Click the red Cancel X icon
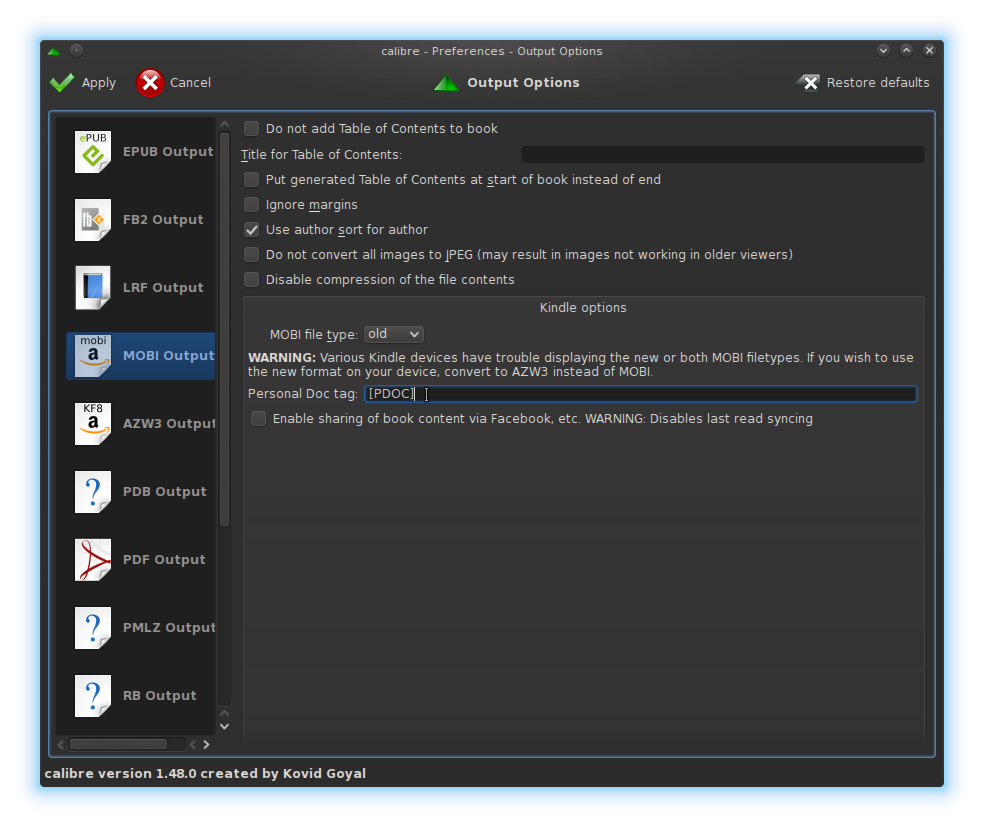984x827 pixels. pos(150,83)
